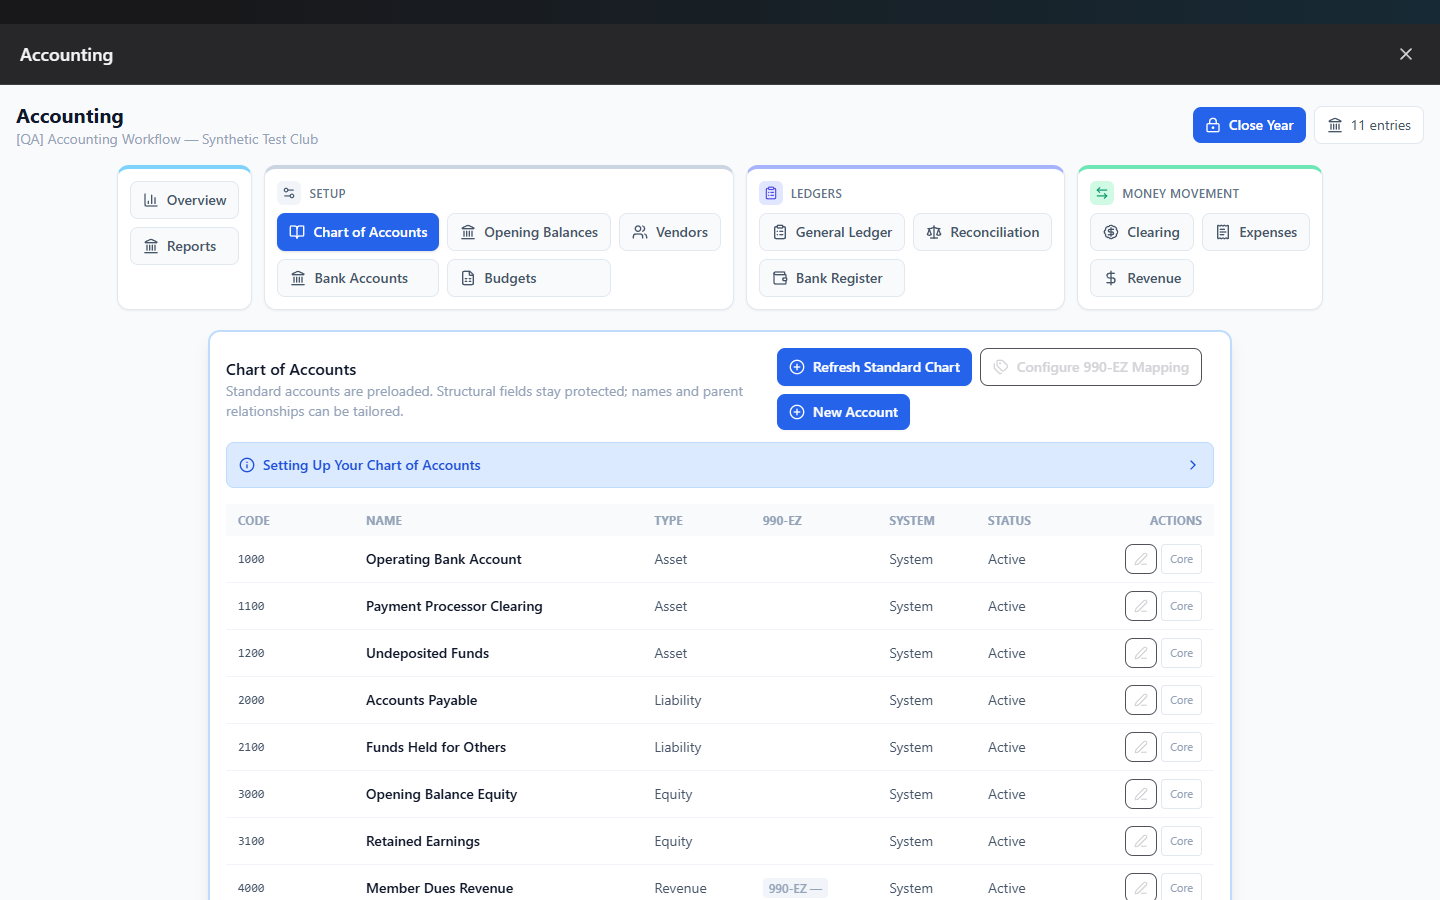Open the Revenue tab
Viewport: 1440px width, 900px height.
(1142, 278)
